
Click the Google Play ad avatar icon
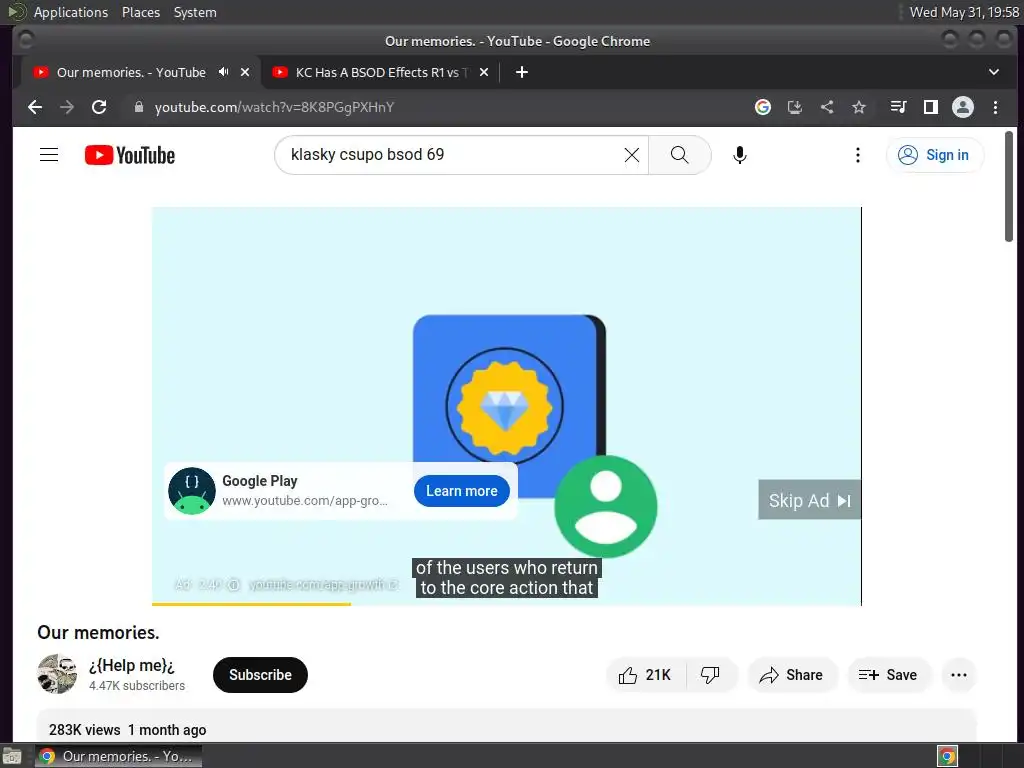192,491
